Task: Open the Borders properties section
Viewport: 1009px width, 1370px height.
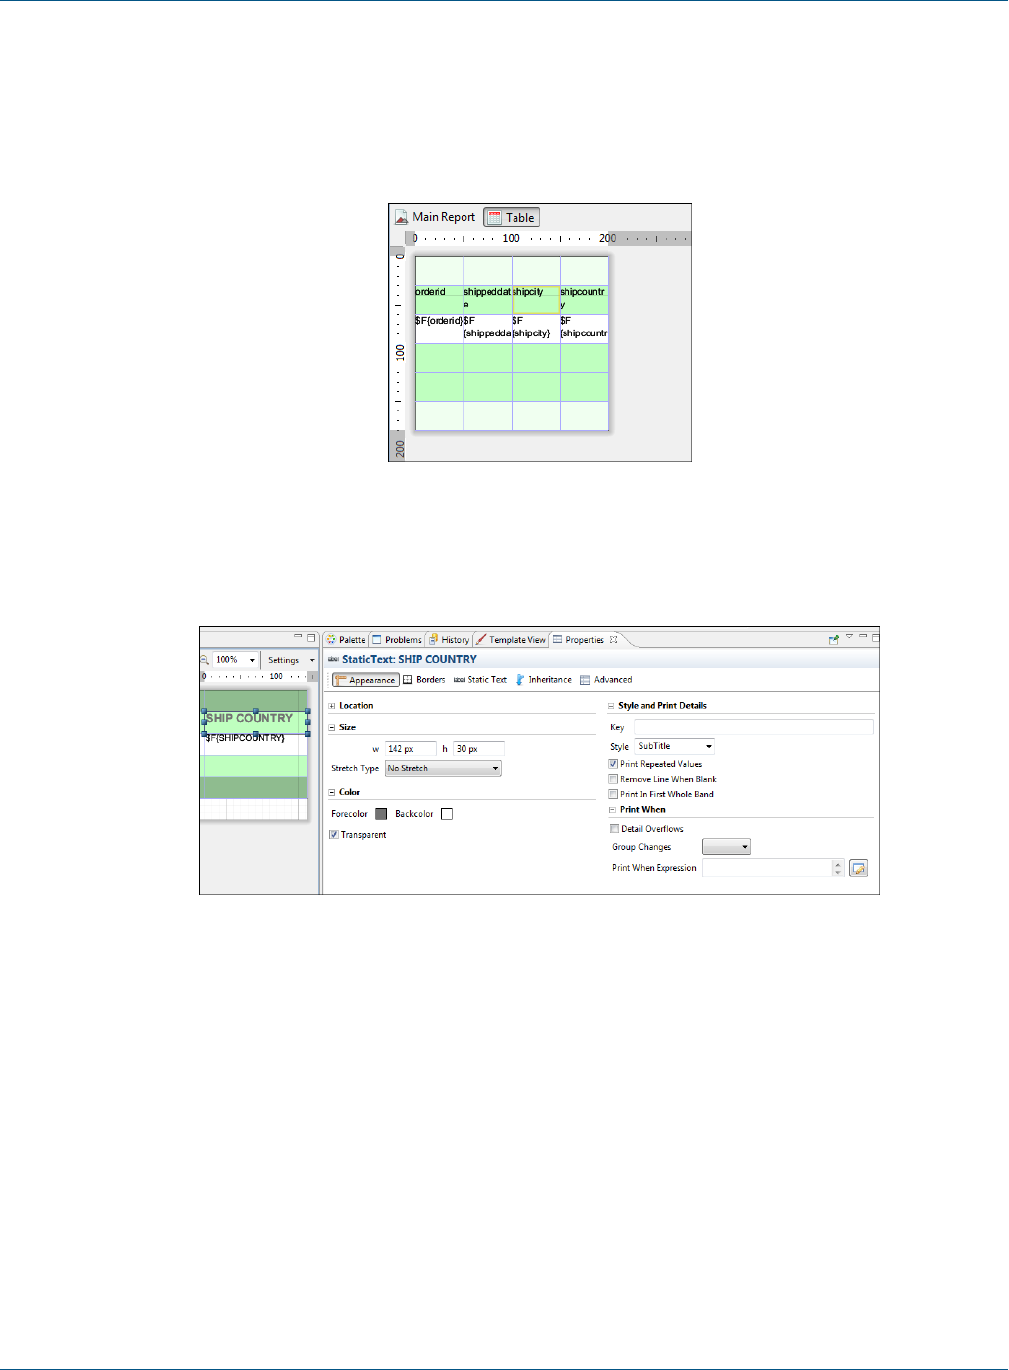Action: point(424,680)
